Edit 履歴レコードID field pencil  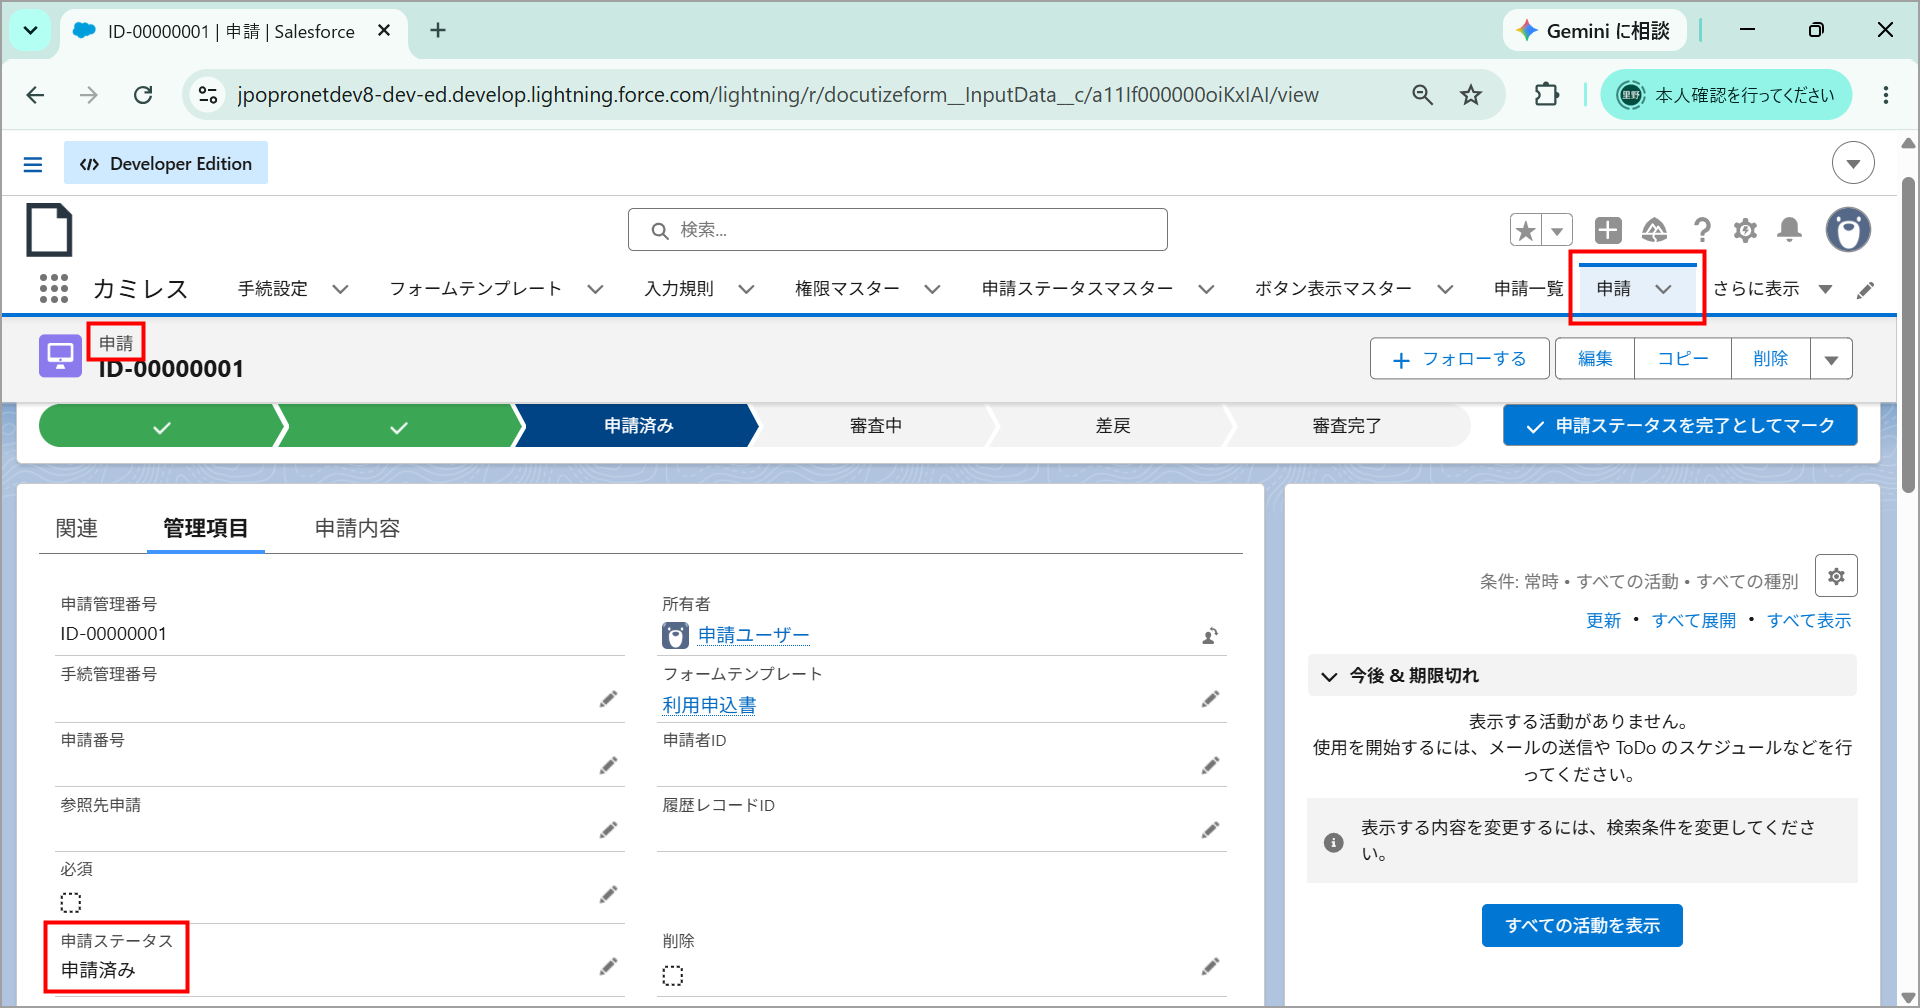pos(1210,830)
